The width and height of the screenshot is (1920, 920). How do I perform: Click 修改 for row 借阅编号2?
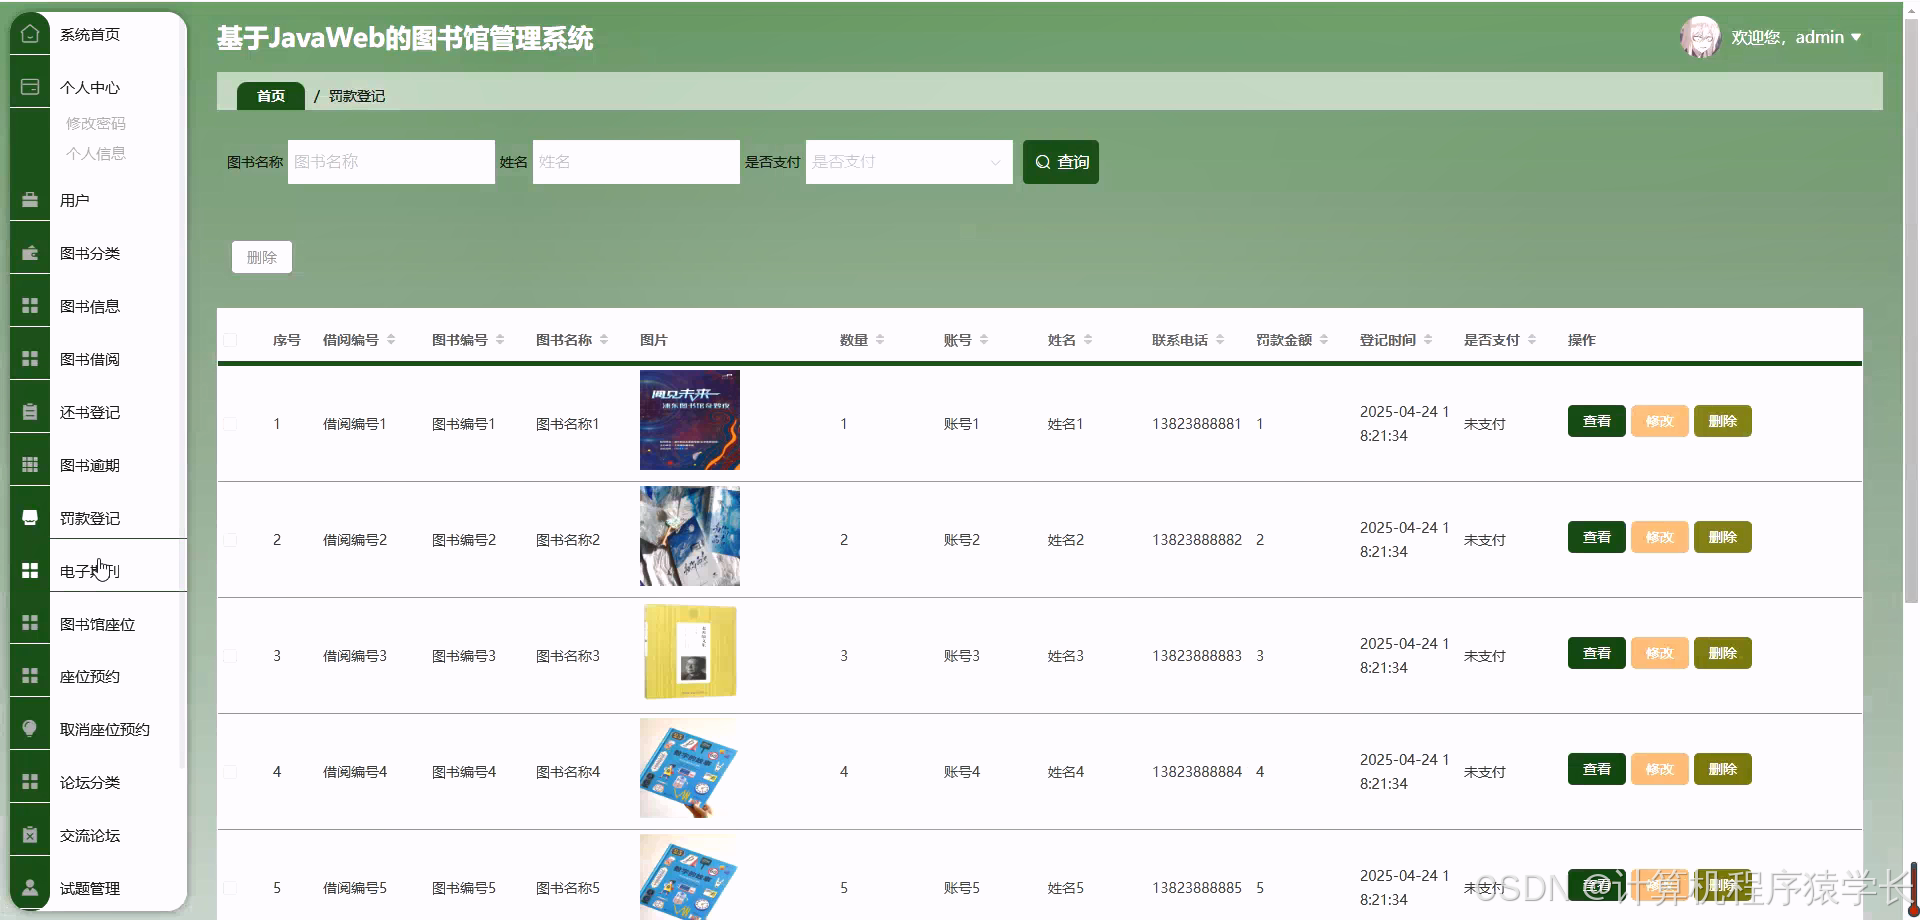coord(1660,537)
